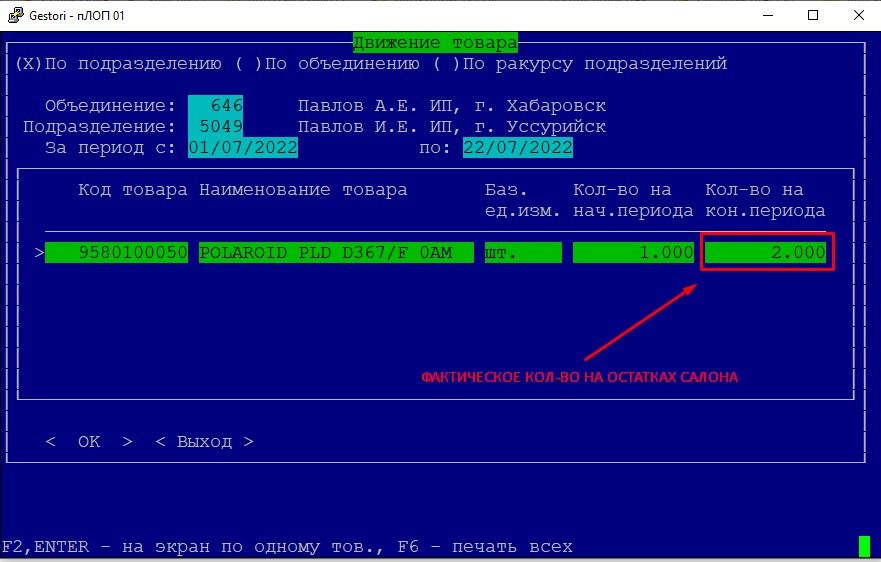Screen dimensions: 881x562
Task: Click the "Баз. ед.изм." column header
Action: pyautogui.click(x=523, y=201)
